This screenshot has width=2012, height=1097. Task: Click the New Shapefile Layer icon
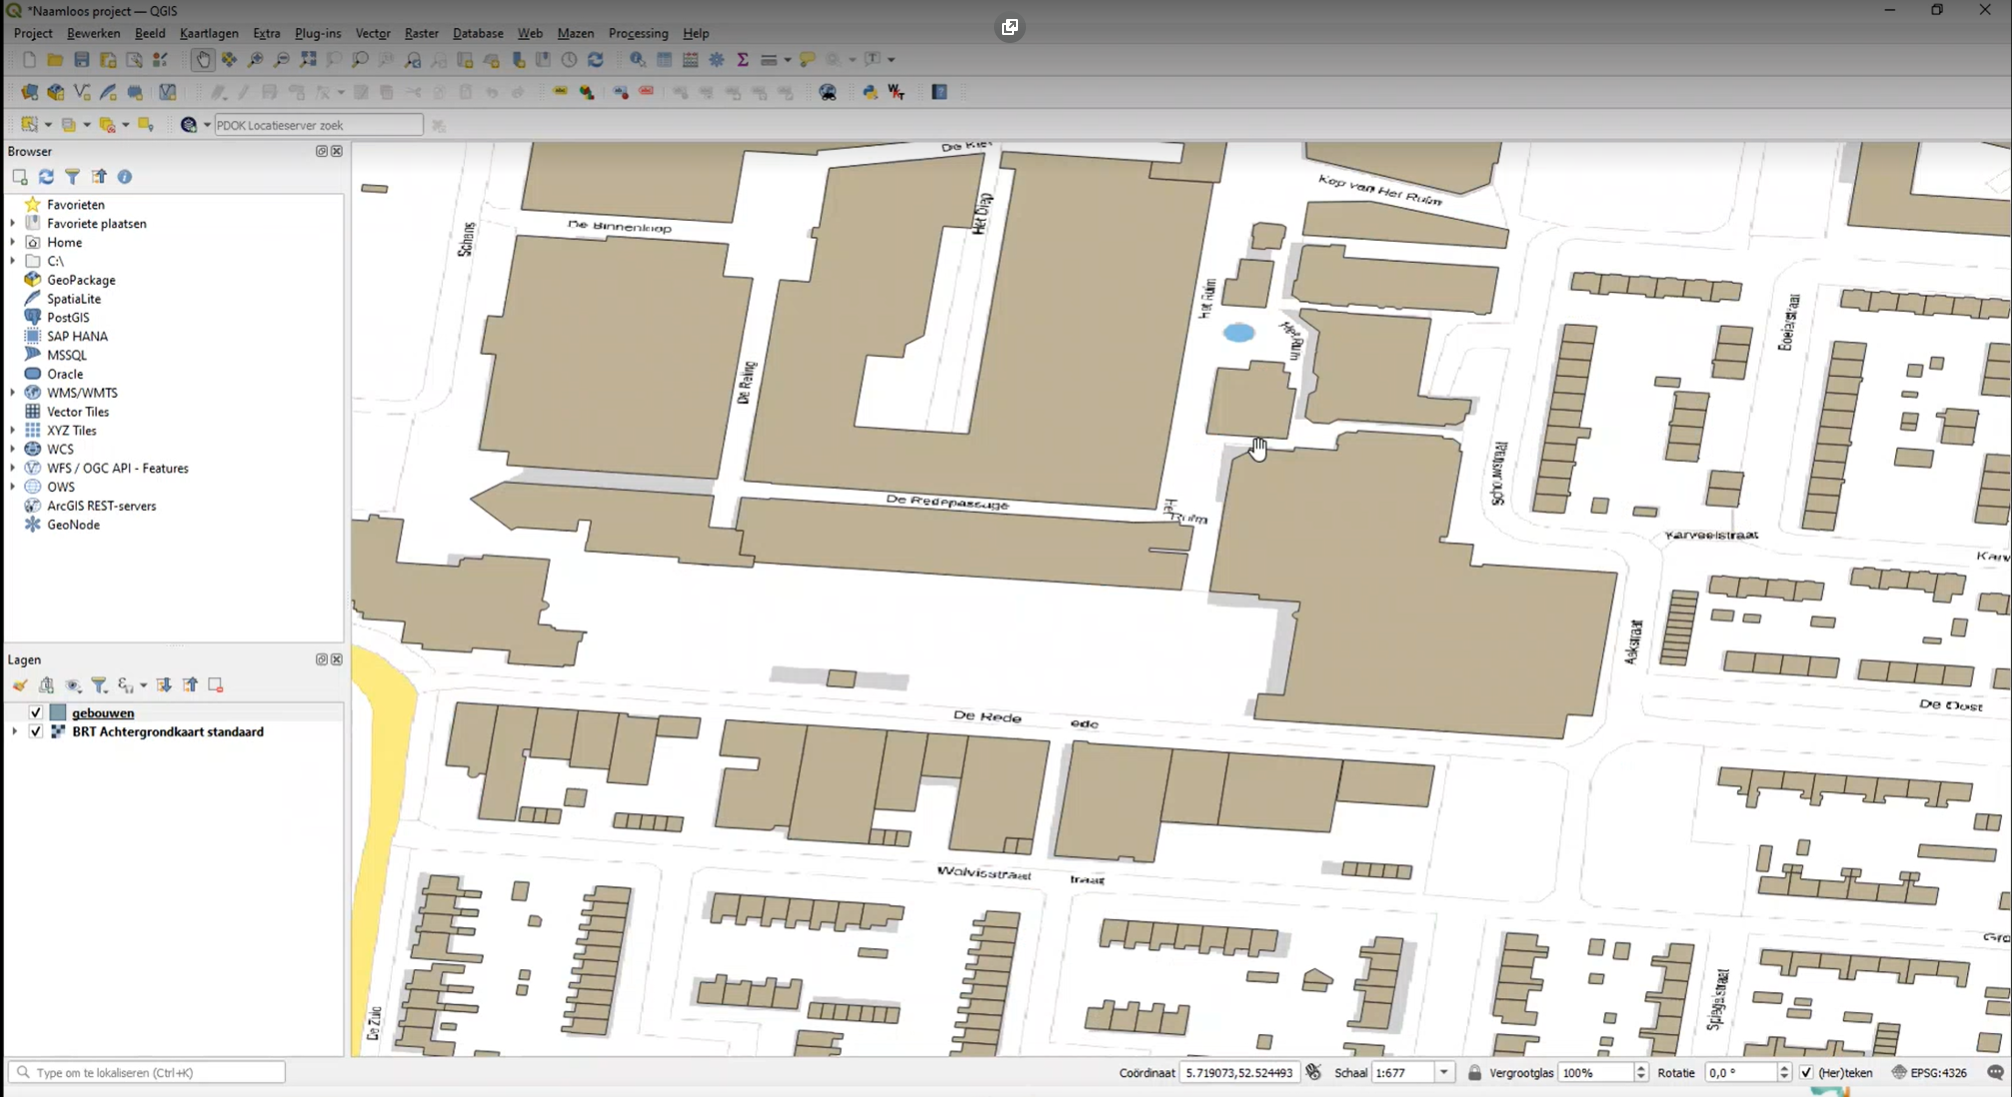pos(82,92)
